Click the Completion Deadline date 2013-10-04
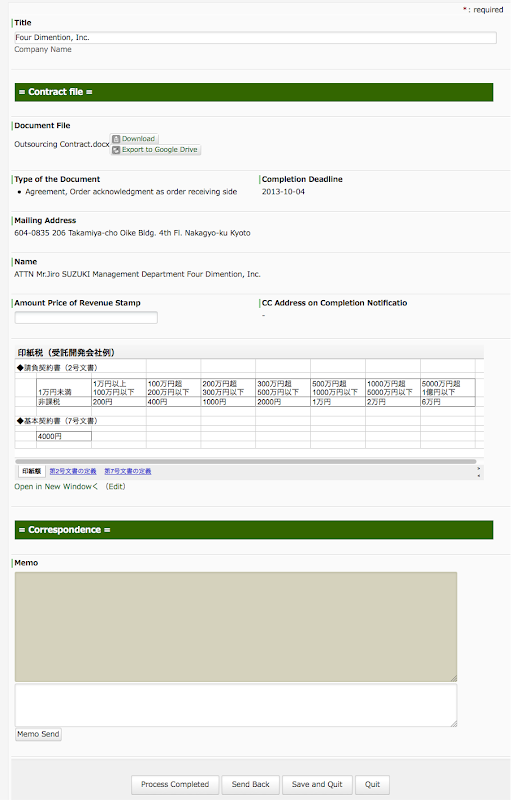511x800 pixels. click(284, 192)
